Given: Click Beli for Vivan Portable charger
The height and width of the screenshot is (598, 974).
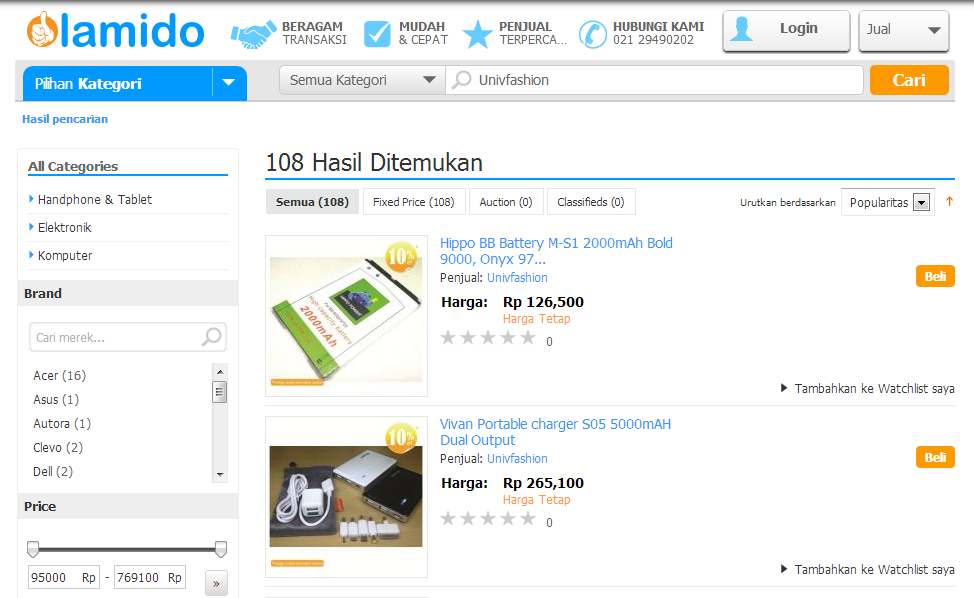Looking at the screenshot, I should 935,458.
